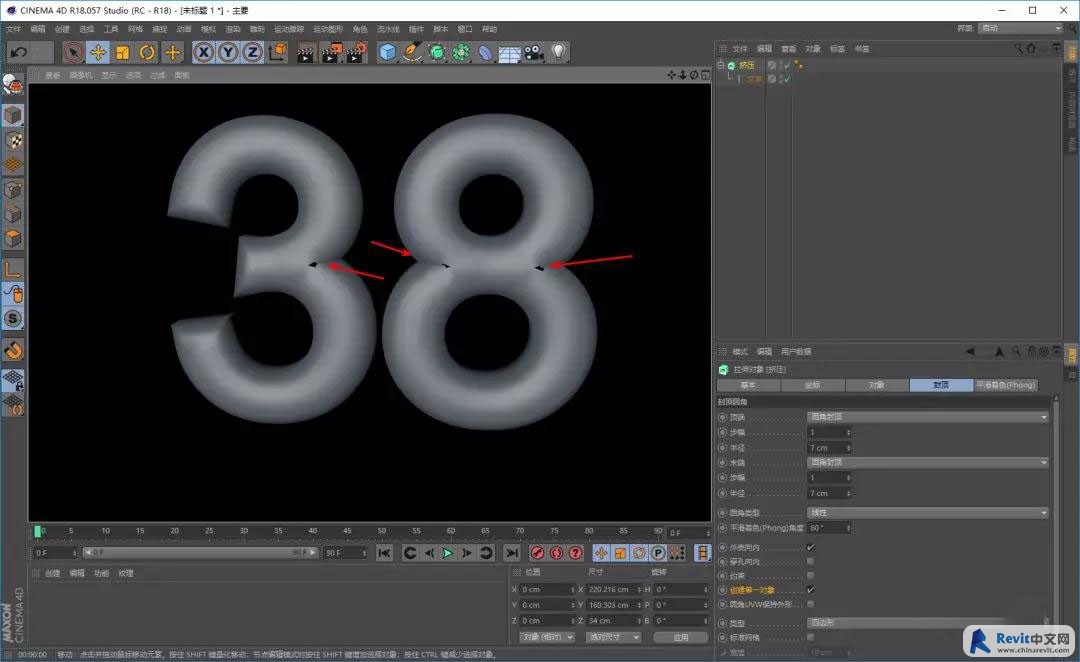
Task: Open the 末端 cap type dropdown
Action: pos(927,462)
